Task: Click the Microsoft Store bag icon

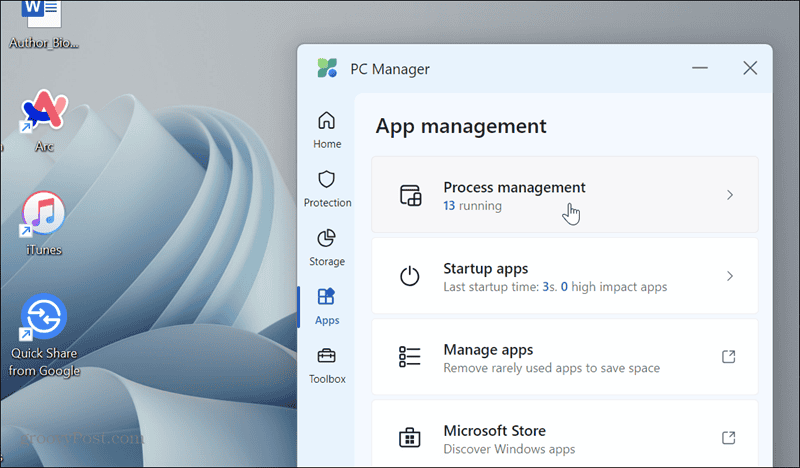Action: pyautogui.click(x=409, y=437)
